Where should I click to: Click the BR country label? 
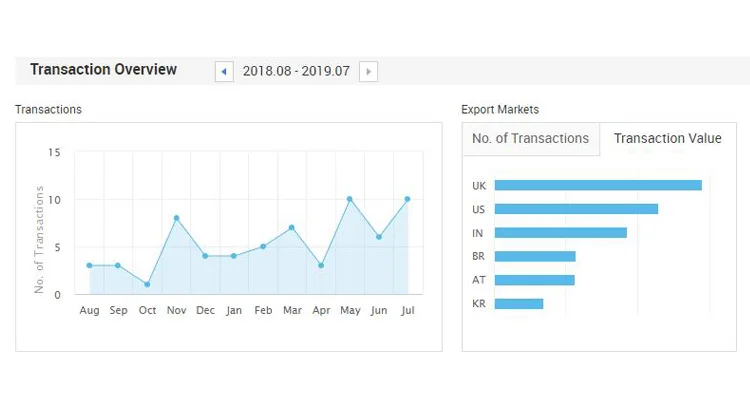[478, 256]
